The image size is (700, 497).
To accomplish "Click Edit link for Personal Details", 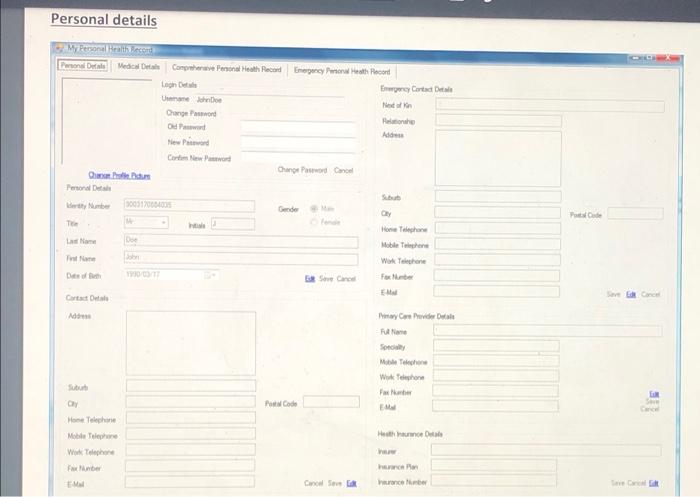I will (310, 279).
